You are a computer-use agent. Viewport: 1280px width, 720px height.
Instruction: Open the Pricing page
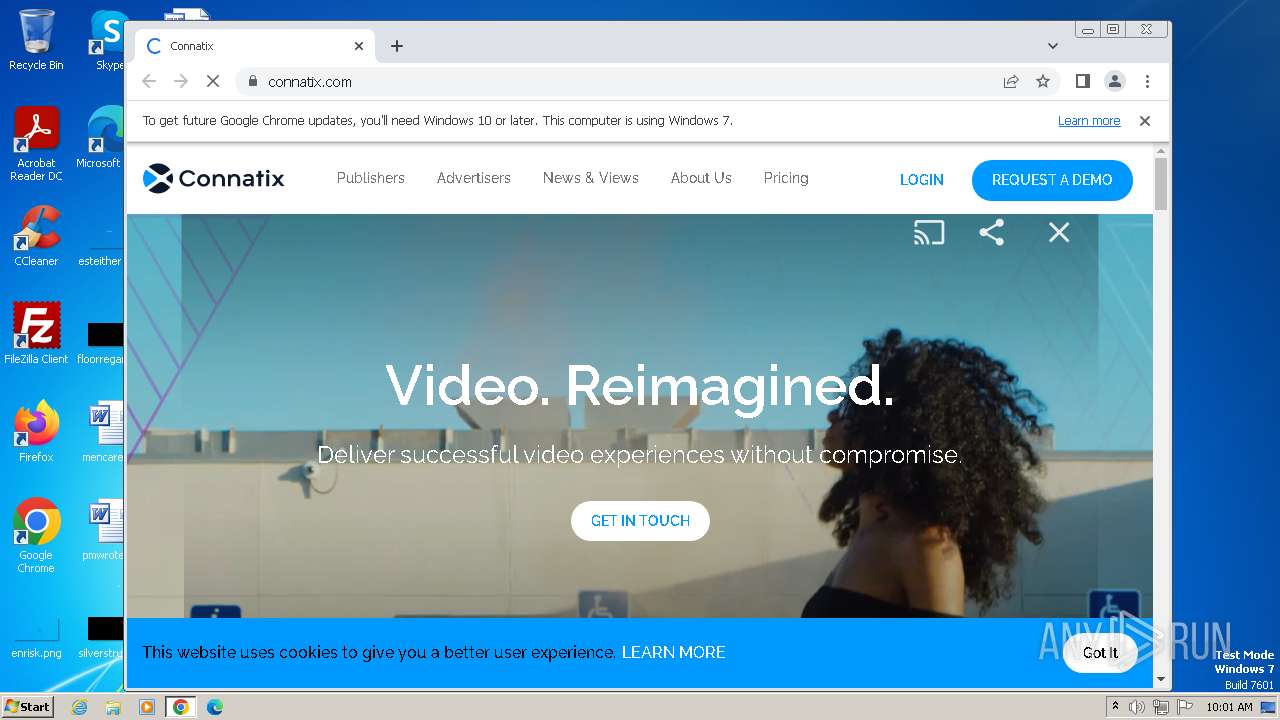[x=786, y=178]
